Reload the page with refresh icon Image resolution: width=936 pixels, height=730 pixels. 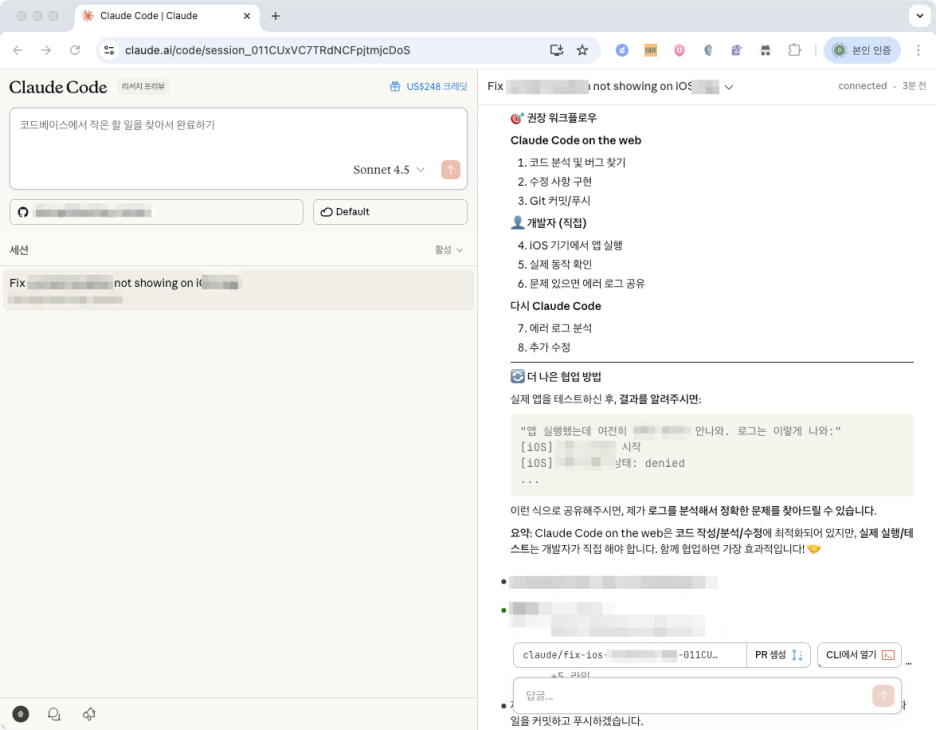tap(75, 50)
